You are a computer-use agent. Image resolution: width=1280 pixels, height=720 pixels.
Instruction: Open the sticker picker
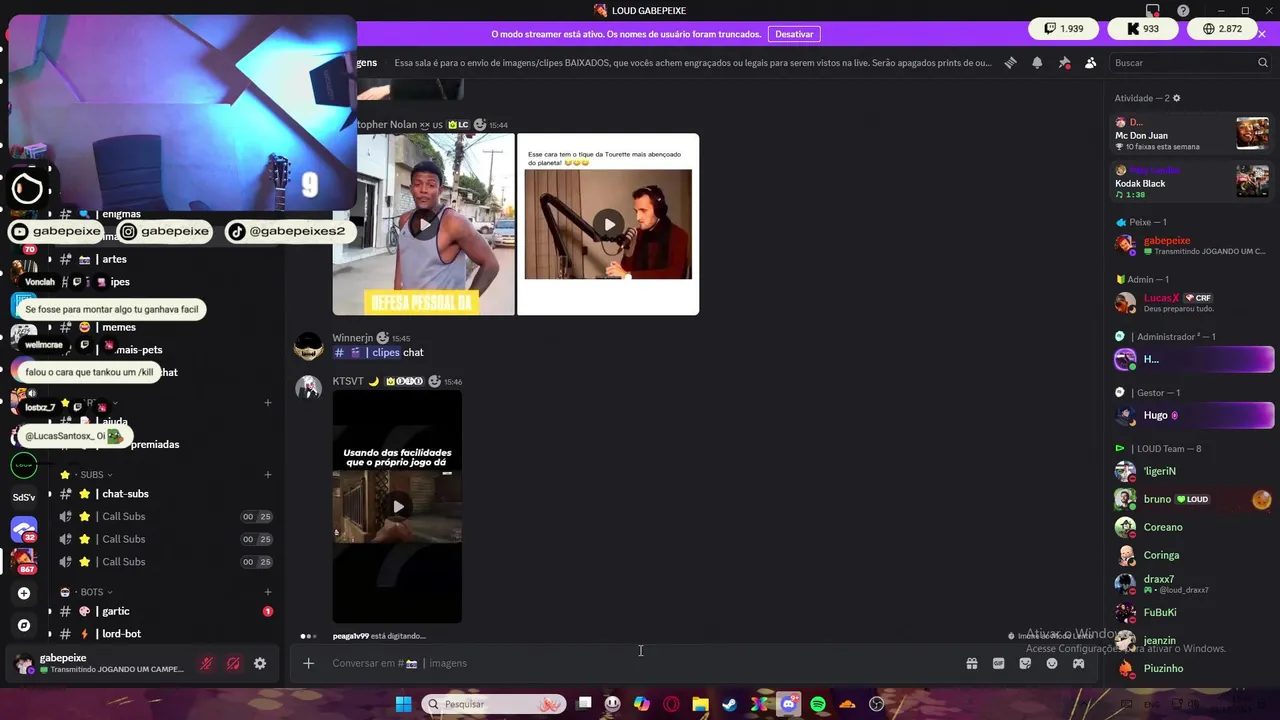[x=1025, y=663]
